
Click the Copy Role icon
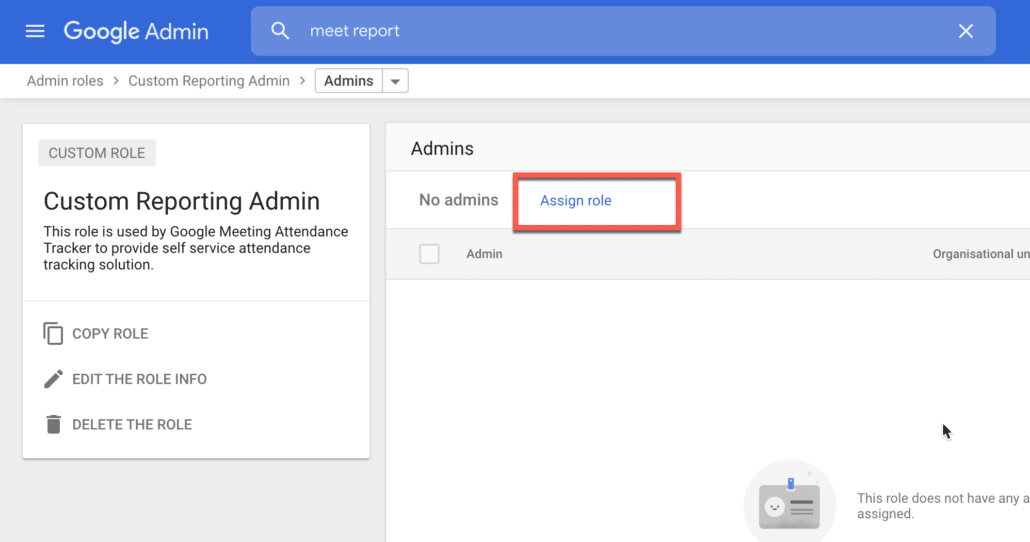click(53, 334)
